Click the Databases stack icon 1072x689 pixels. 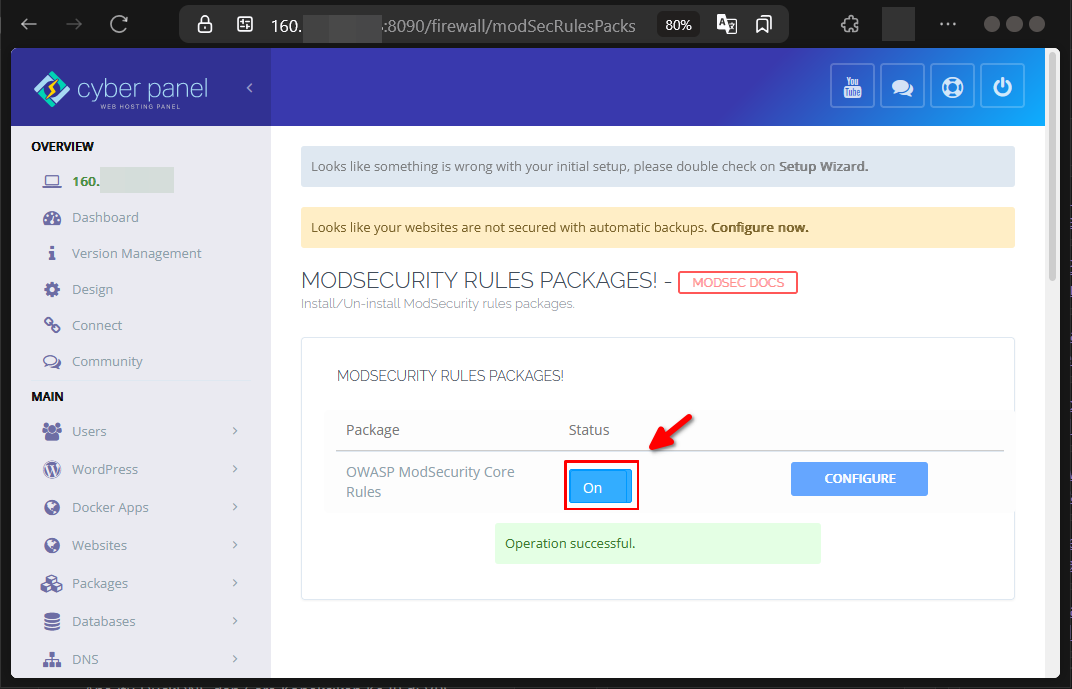(52, 621)
